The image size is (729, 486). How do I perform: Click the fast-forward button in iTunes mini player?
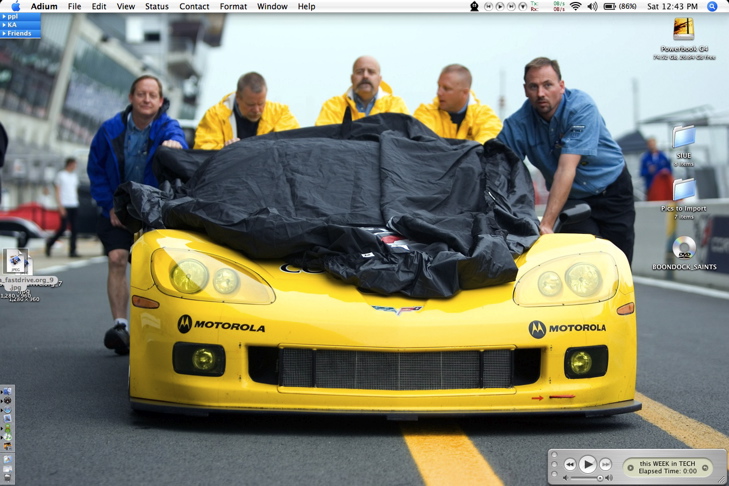coord(605,465)
